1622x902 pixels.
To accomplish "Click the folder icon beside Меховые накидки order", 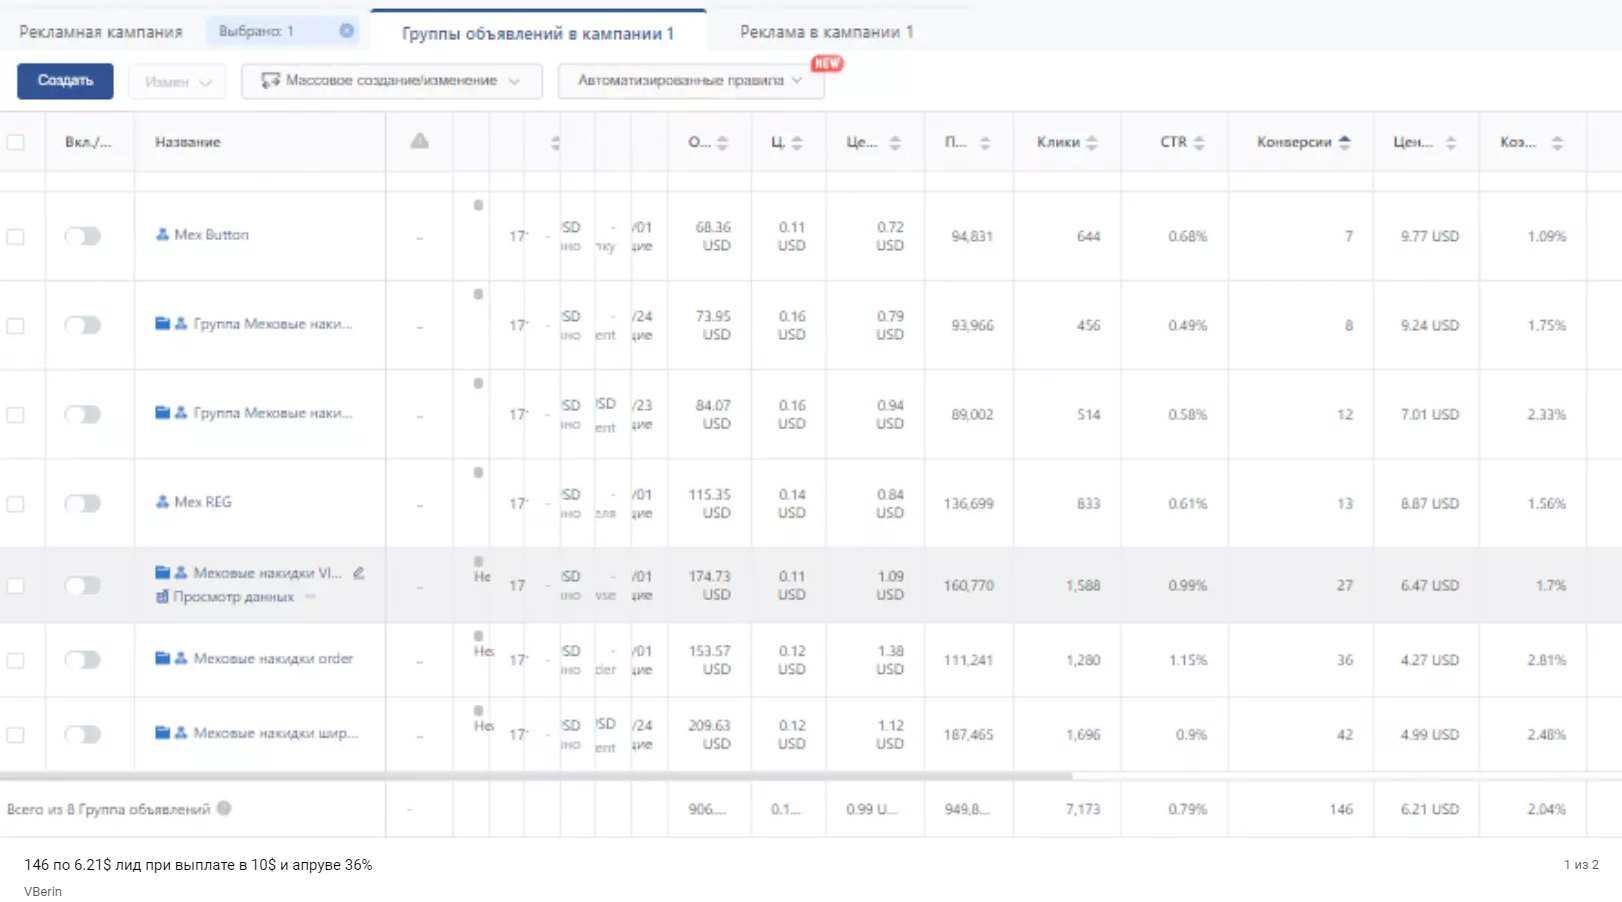I will [162, 658].
